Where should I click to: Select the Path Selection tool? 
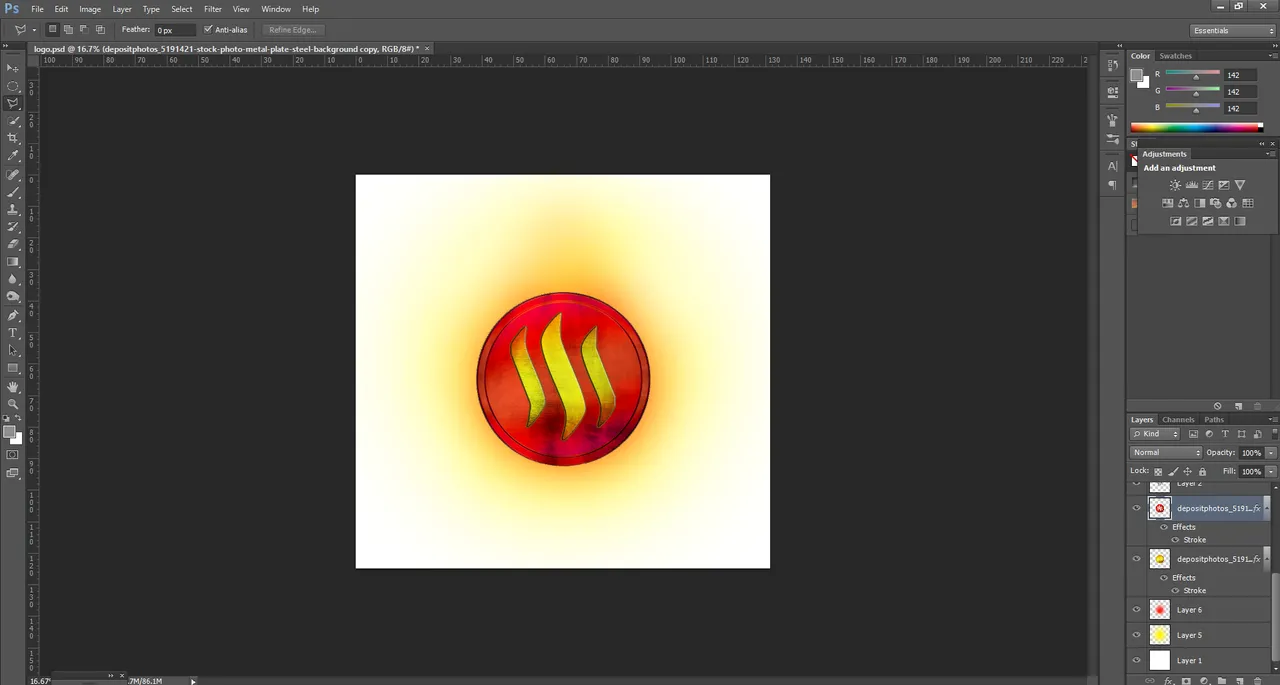coord(13,351)
